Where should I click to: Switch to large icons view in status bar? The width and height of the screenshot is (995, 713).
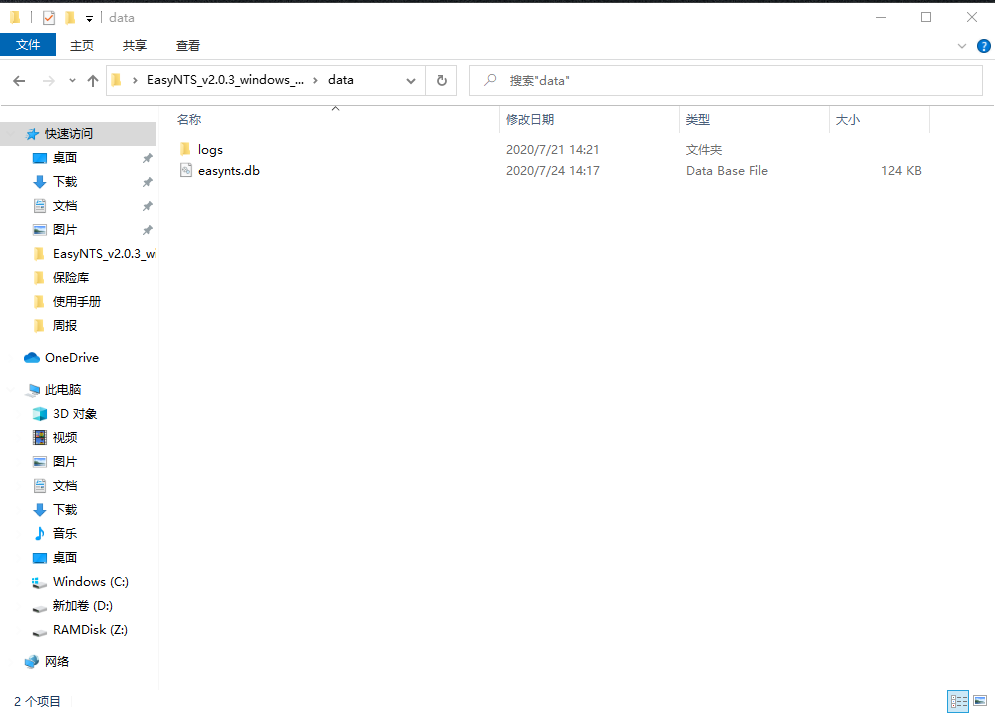980,701
